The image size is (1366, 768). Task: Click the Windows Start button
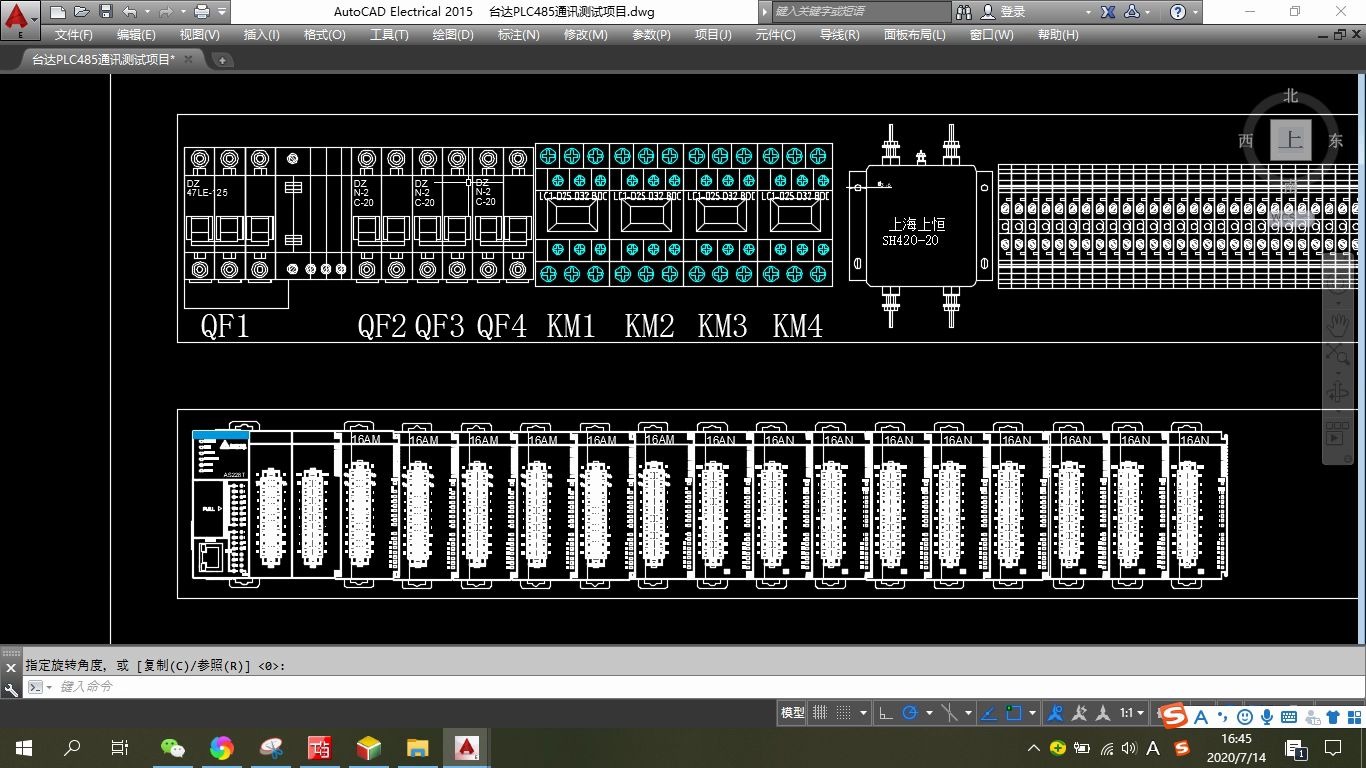tap(24, 747)
